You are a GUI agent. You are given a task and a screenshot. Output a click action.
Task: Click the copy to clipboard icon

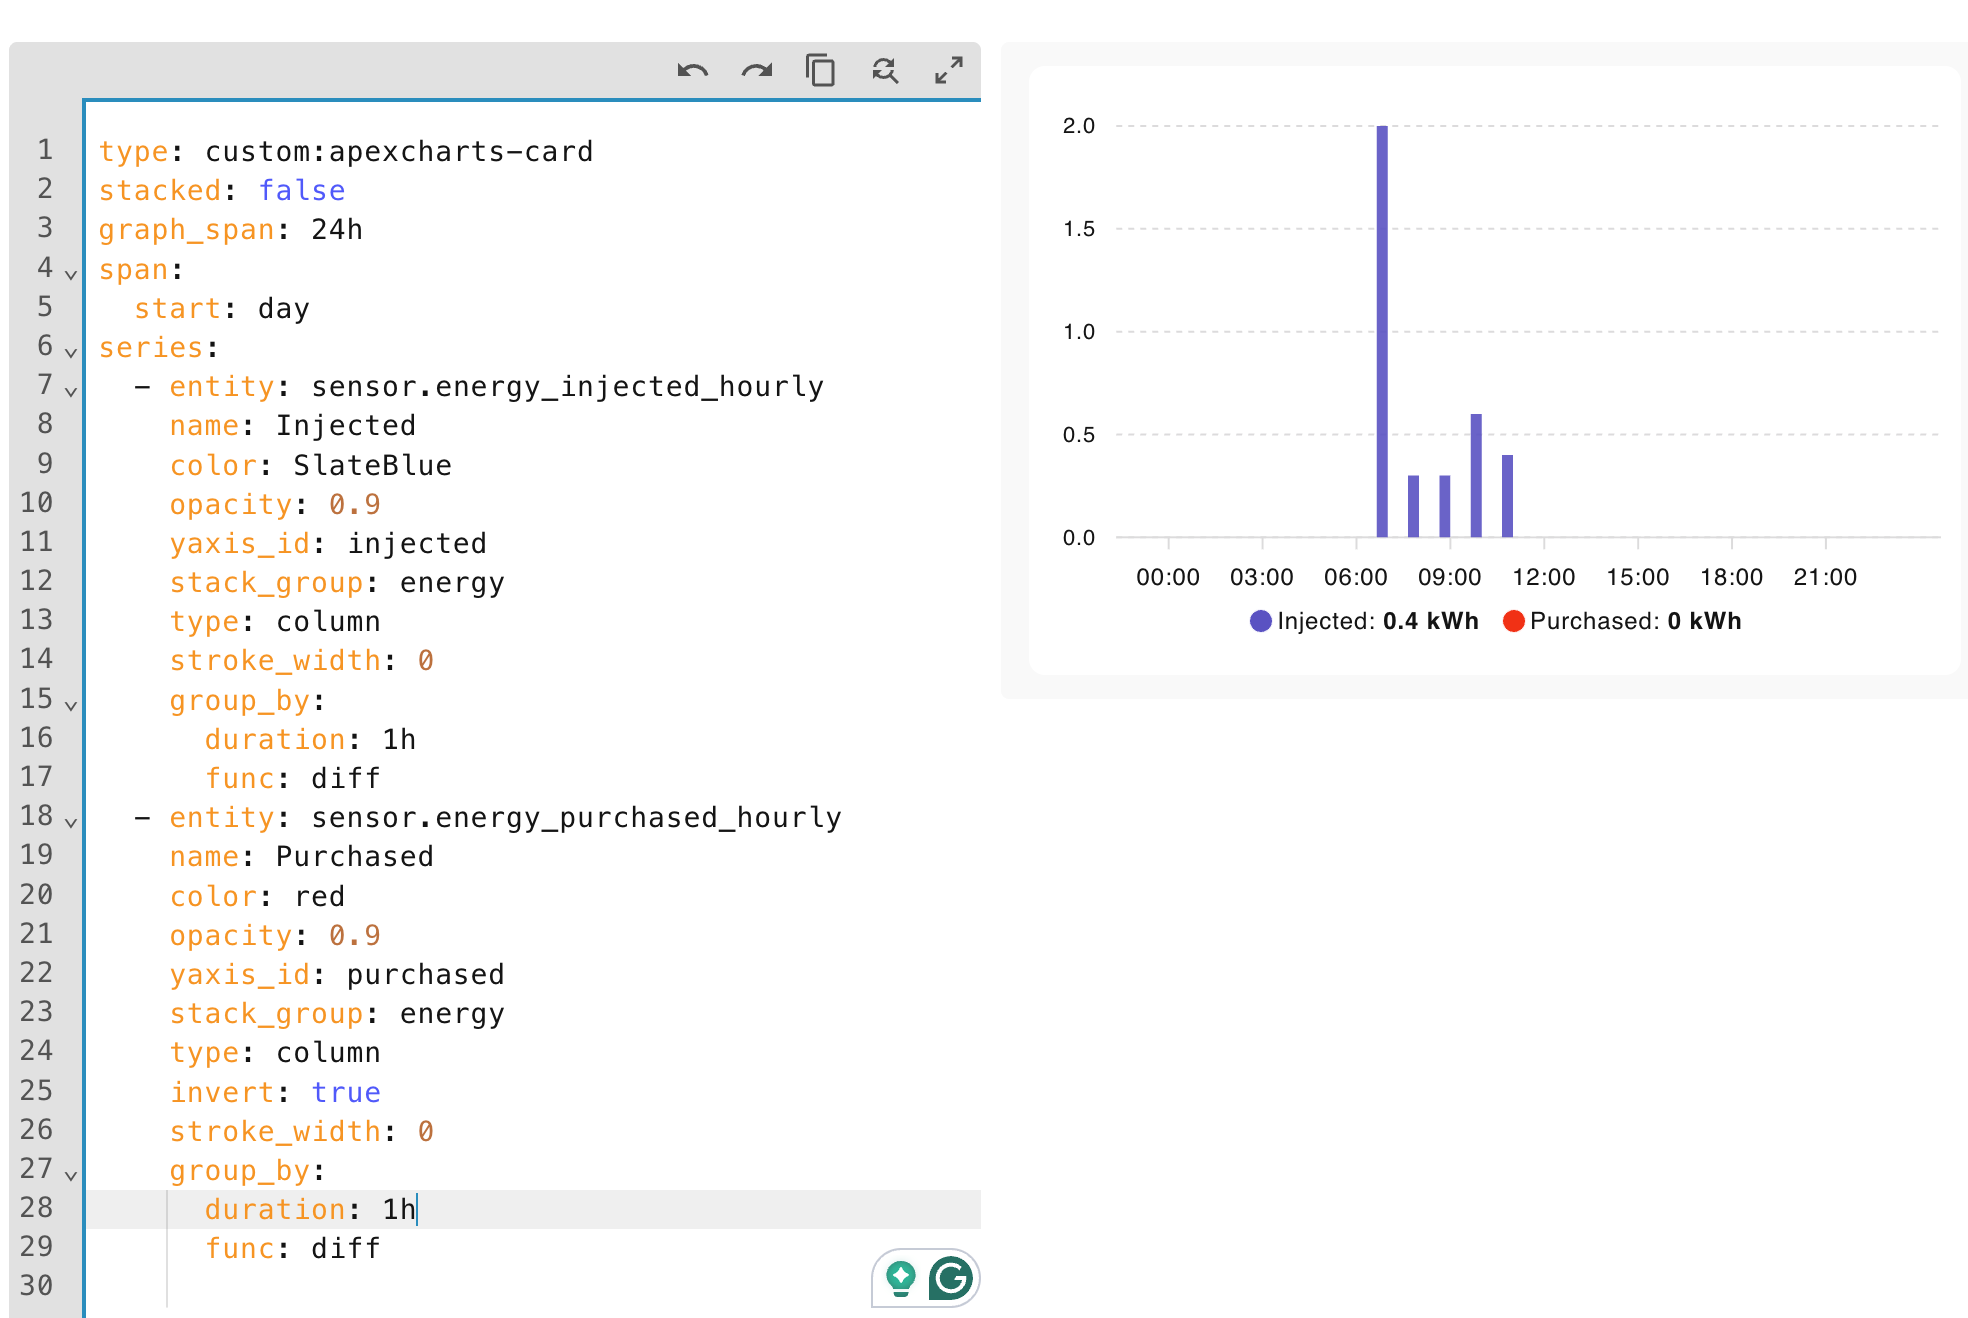click(x=820, y=71)
